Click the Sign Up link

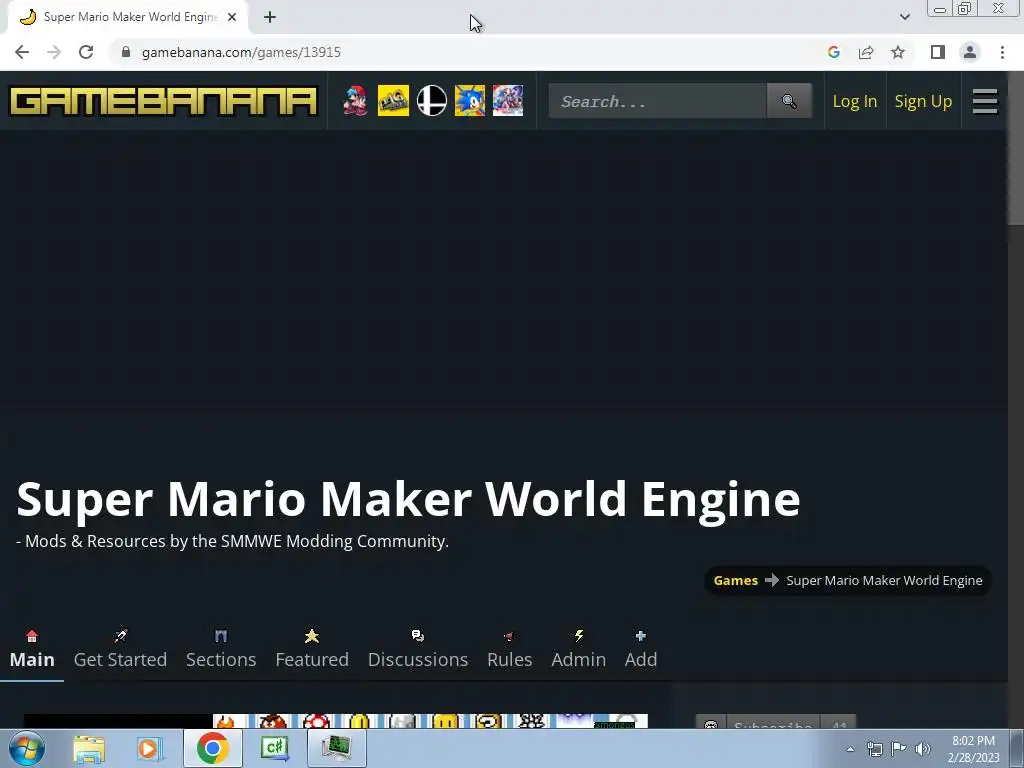923,101
